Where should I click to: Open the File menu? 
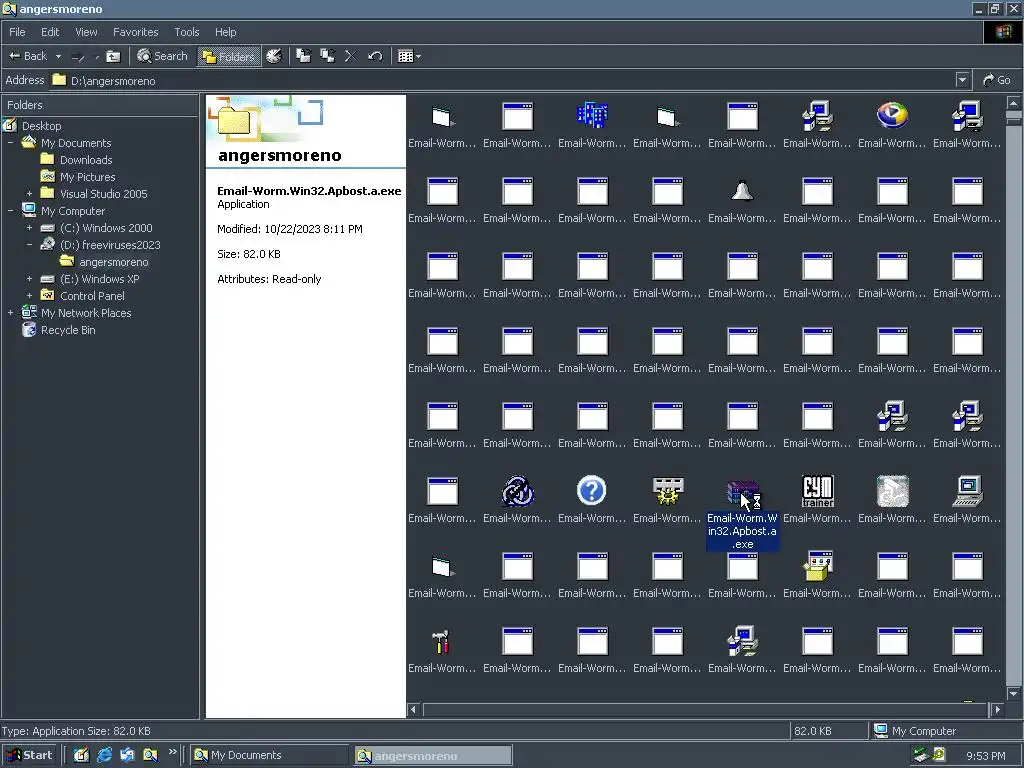(17, 32)
